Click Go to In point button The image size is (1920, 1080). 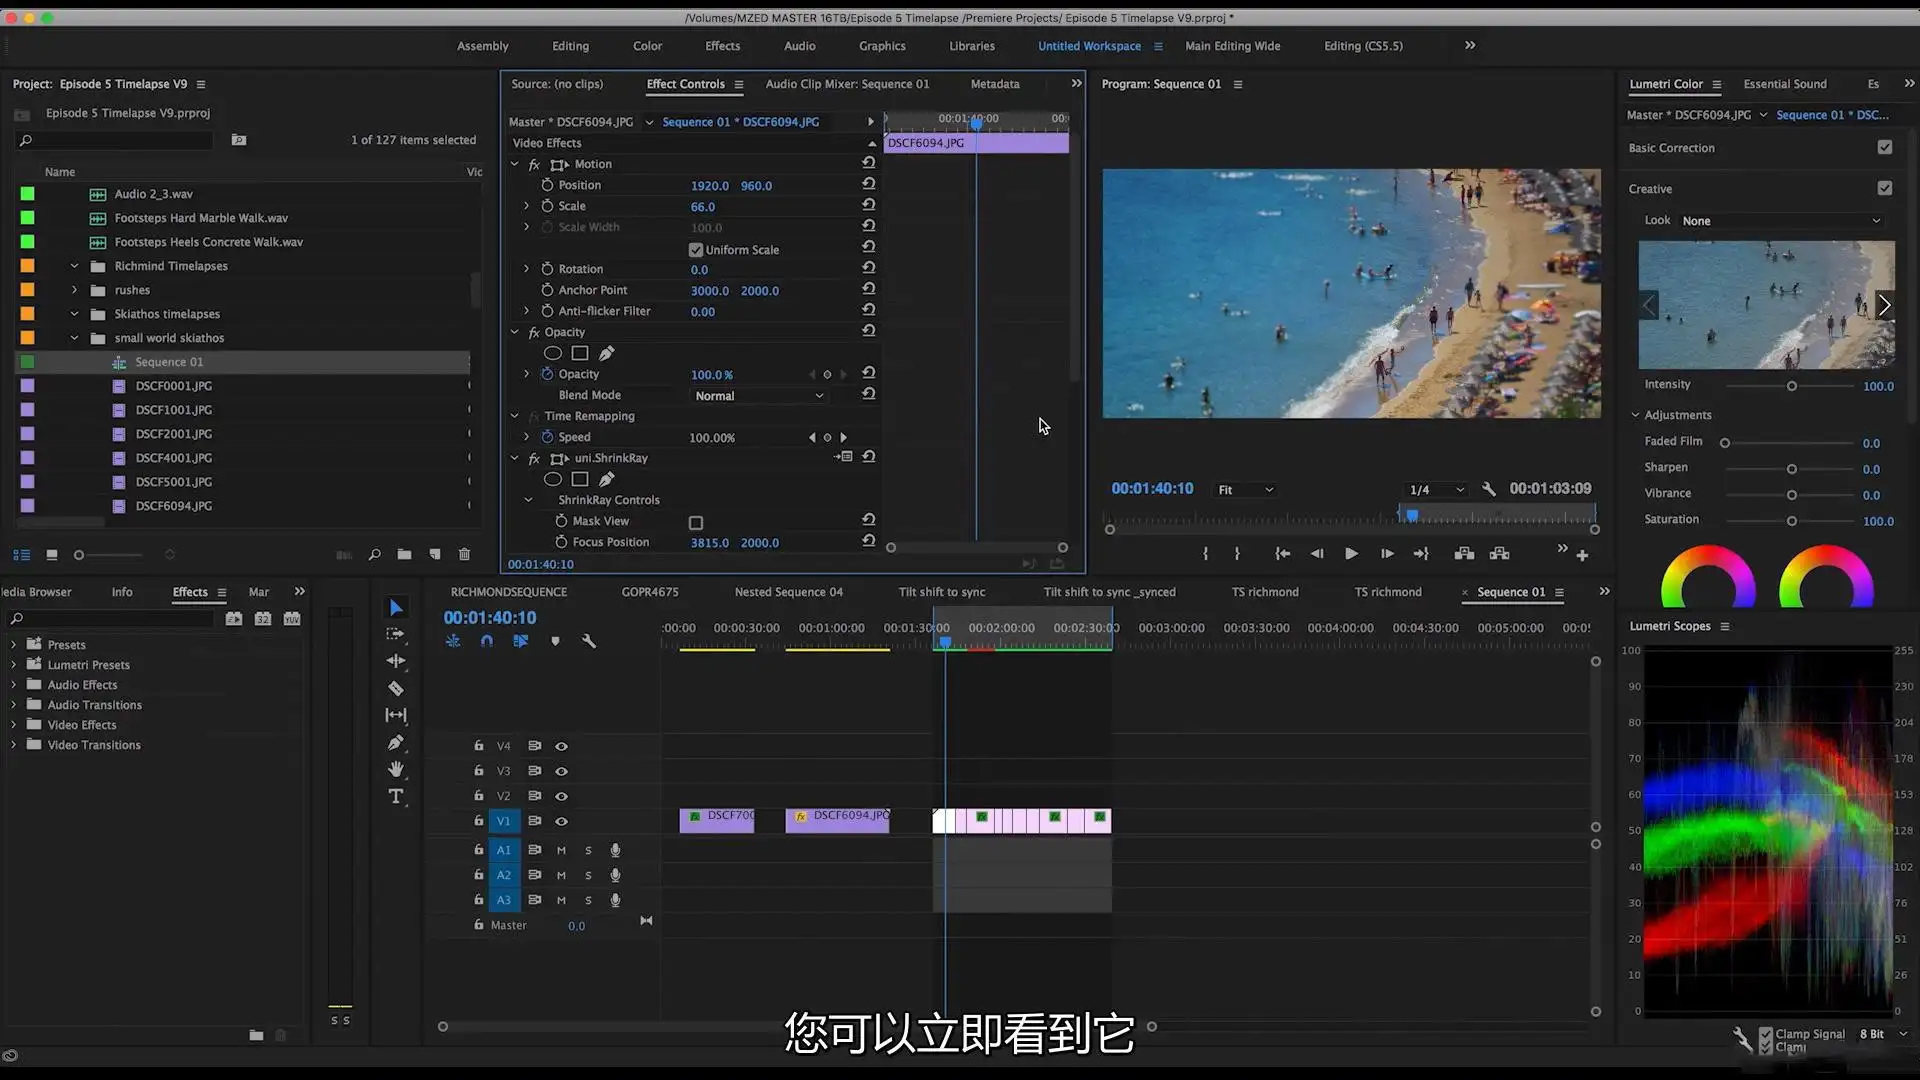tap(1282, 554)
